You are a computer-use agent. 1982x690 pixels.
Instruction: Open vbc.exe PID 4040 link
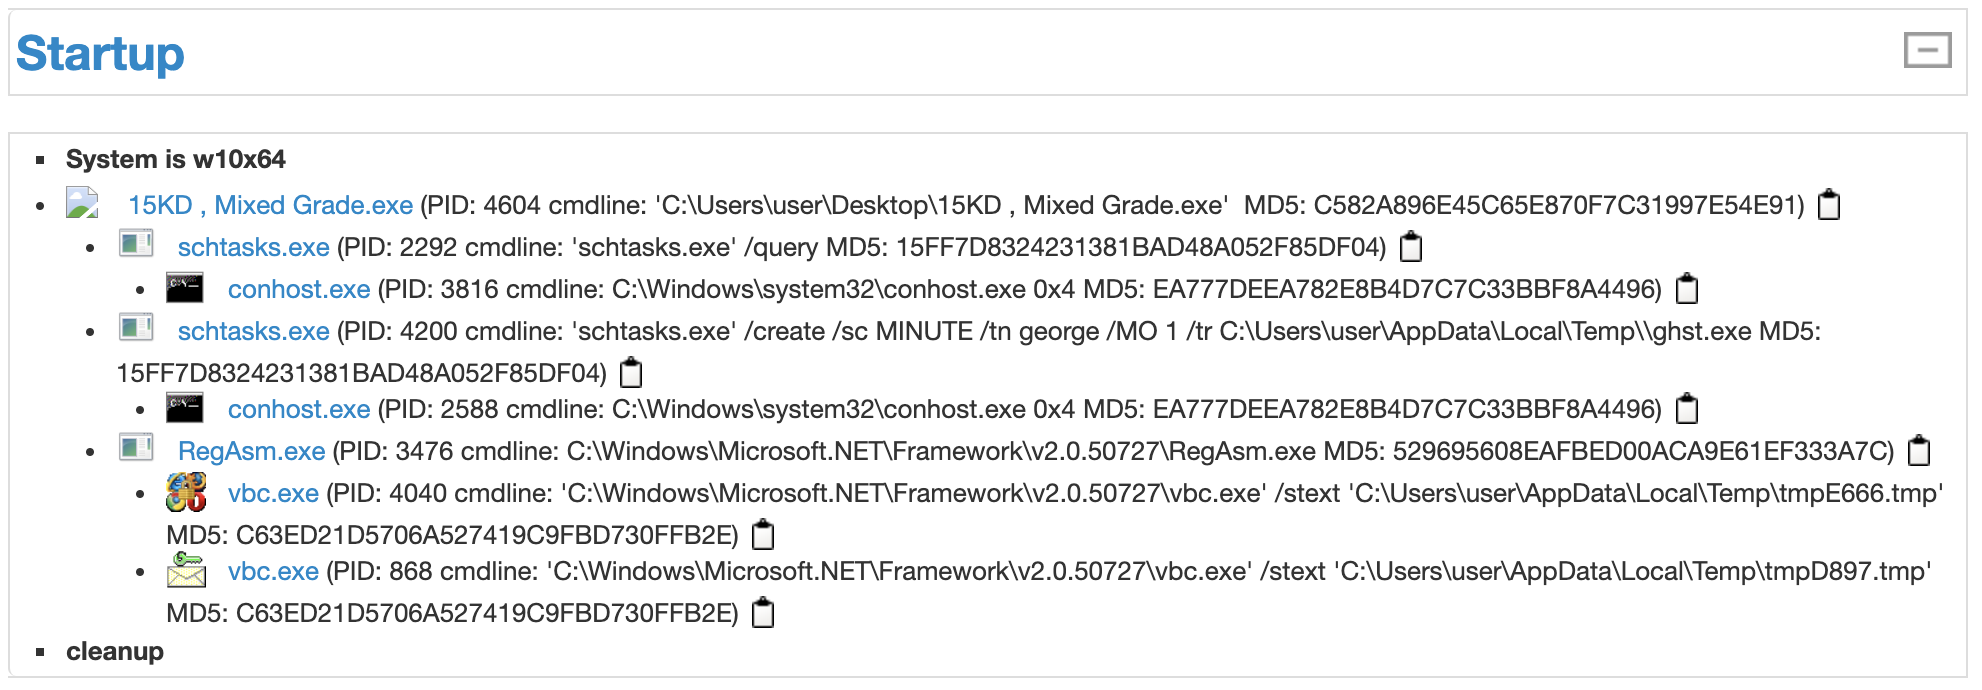273,493
